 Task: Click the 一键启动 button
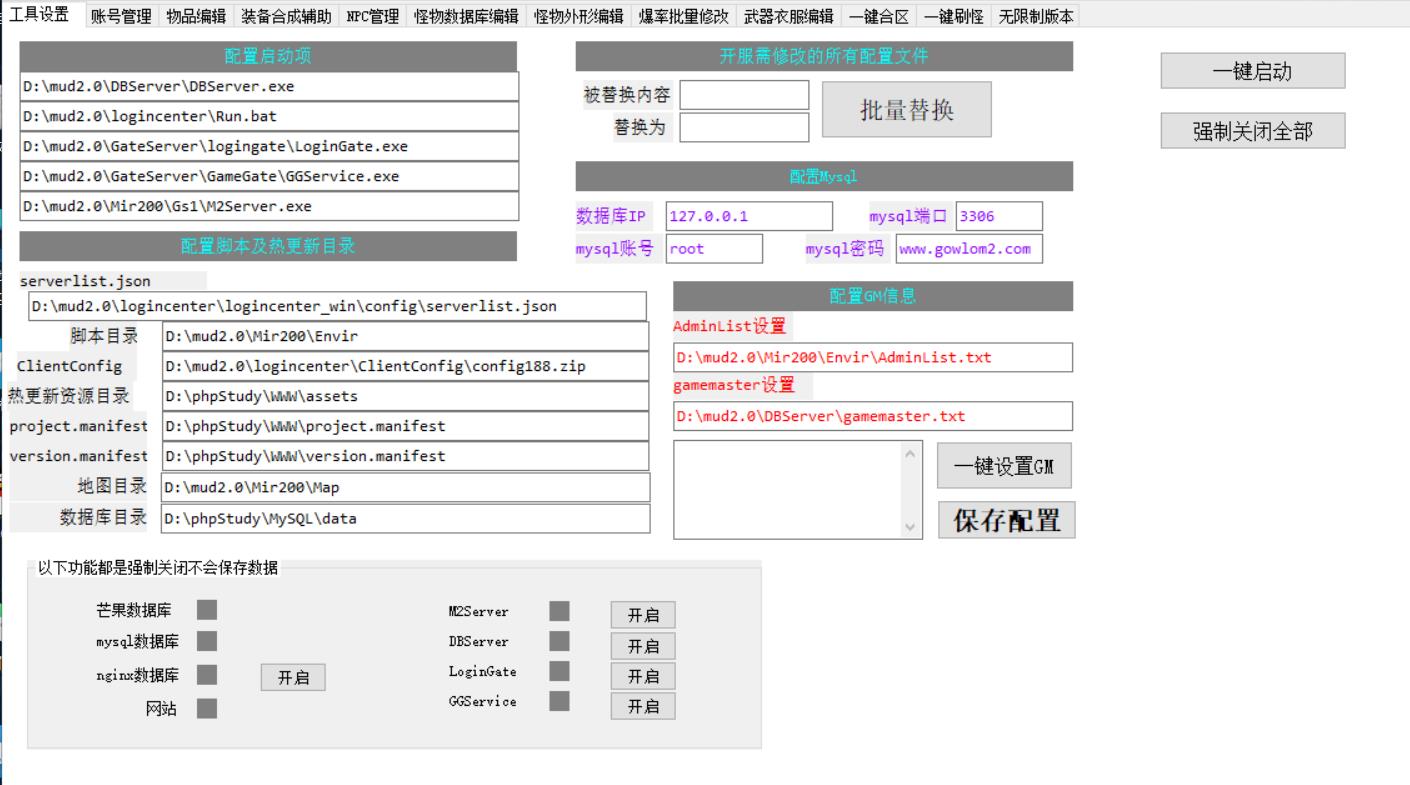(x=1252, y=71)
